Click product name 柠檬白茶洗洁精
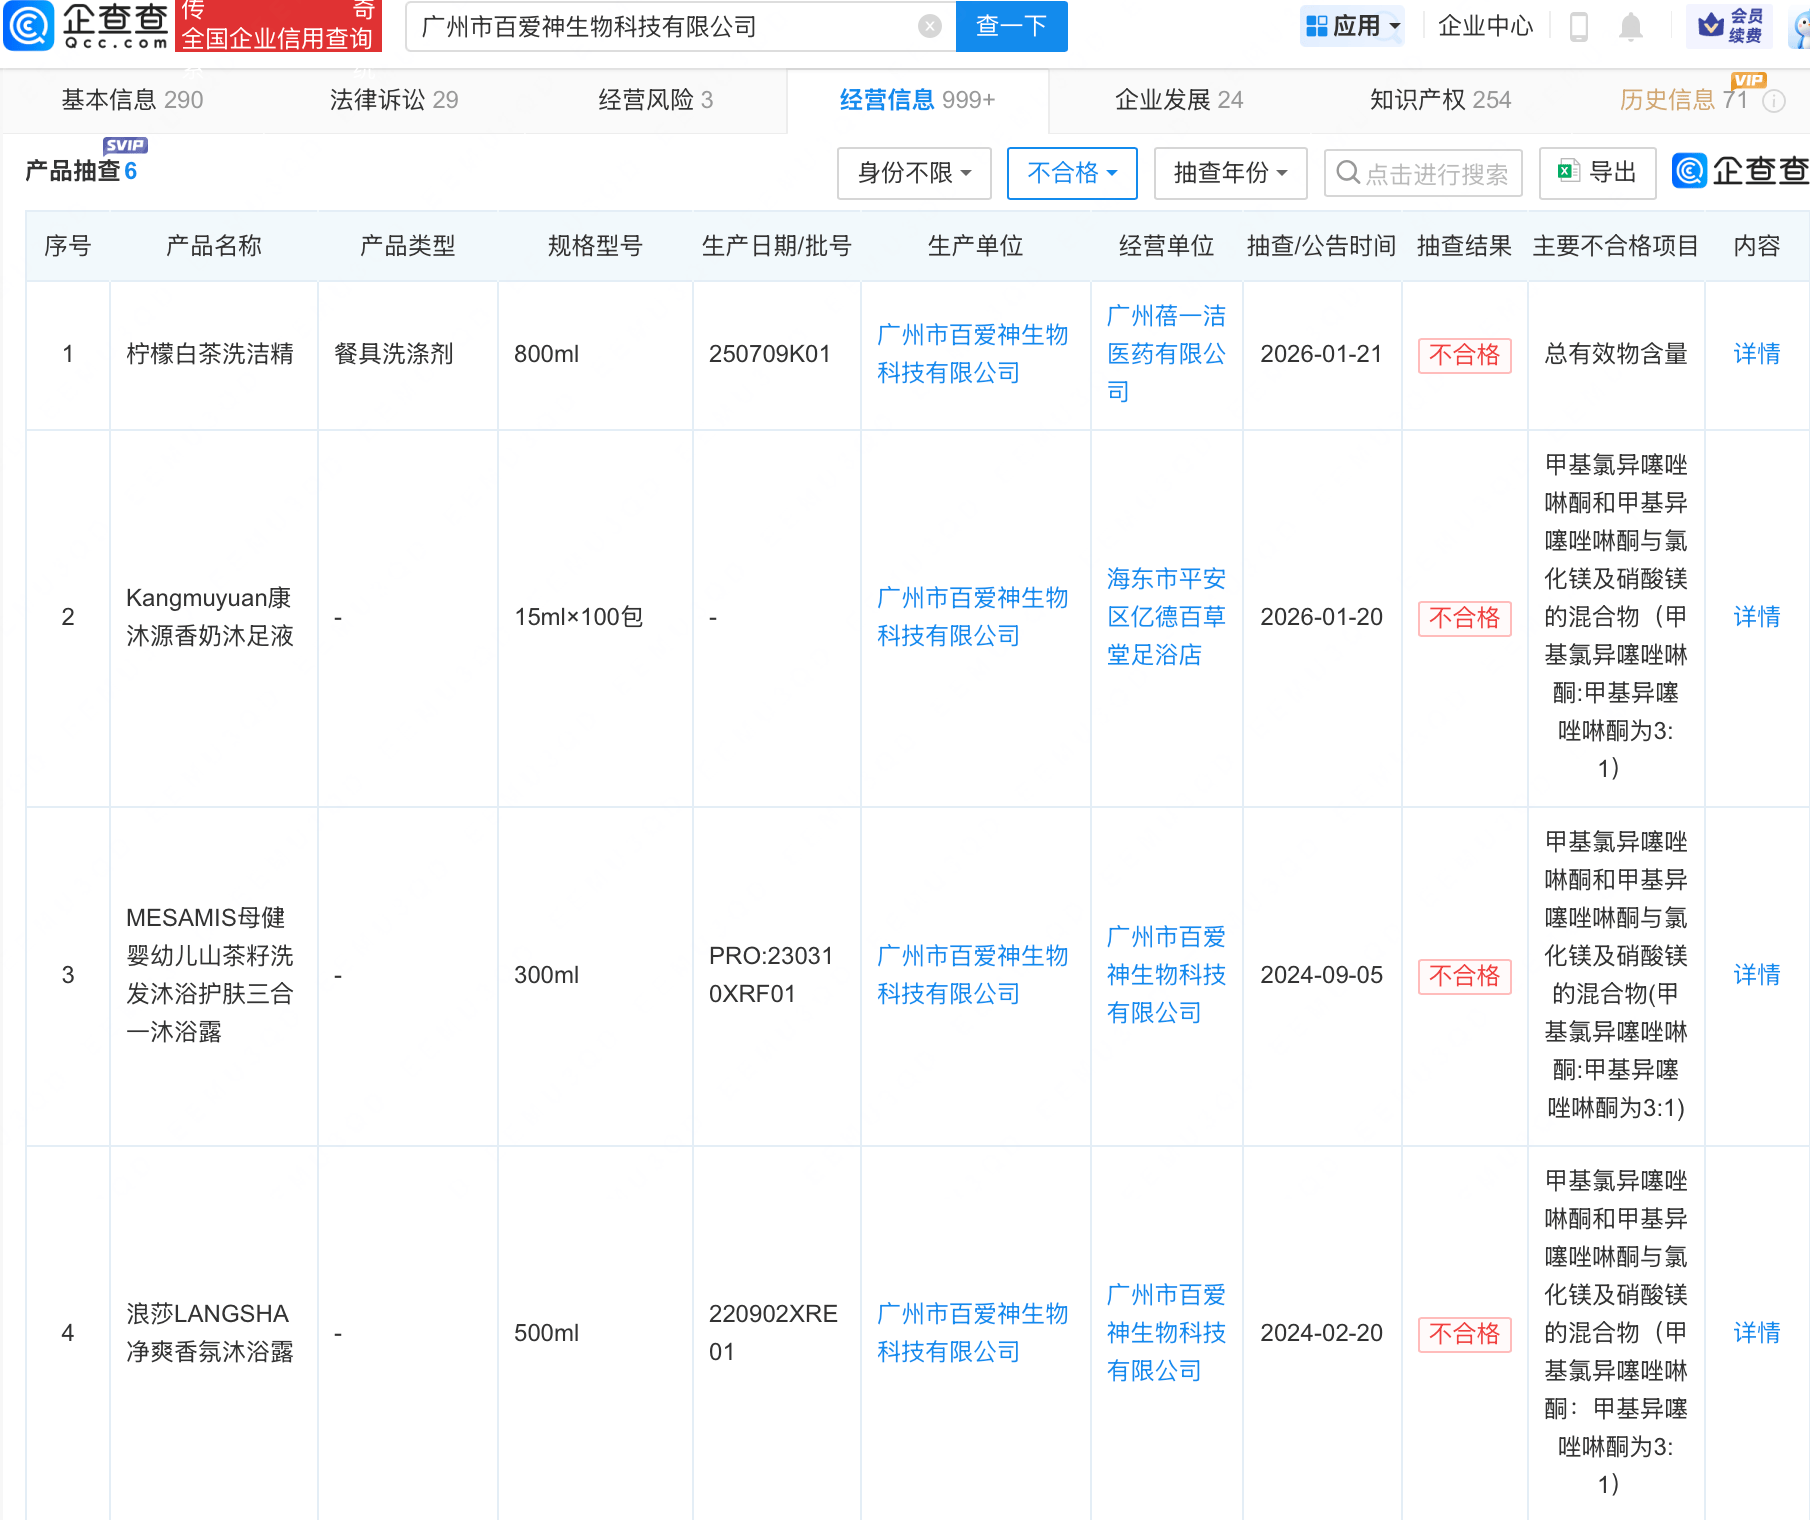The image size is (1810, 1520). pos(210,354)
